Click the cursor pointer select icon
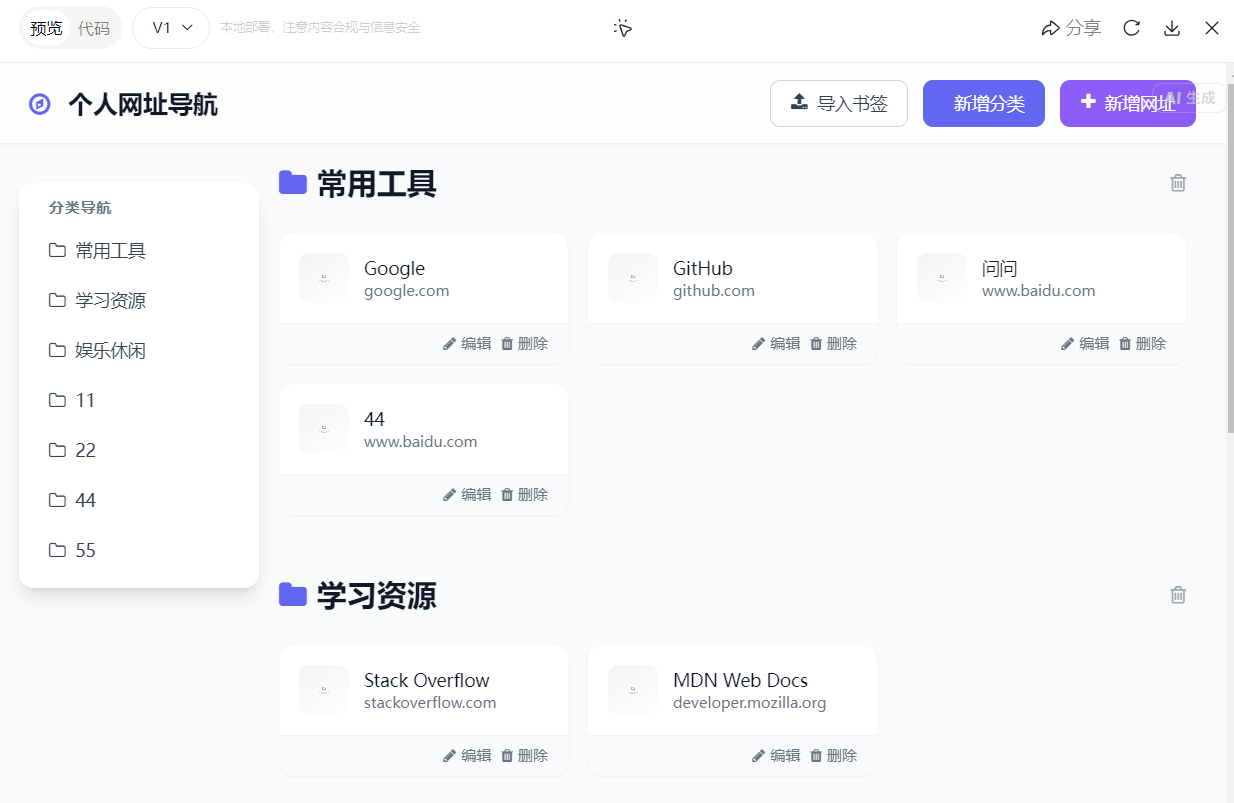 (623, 28)
